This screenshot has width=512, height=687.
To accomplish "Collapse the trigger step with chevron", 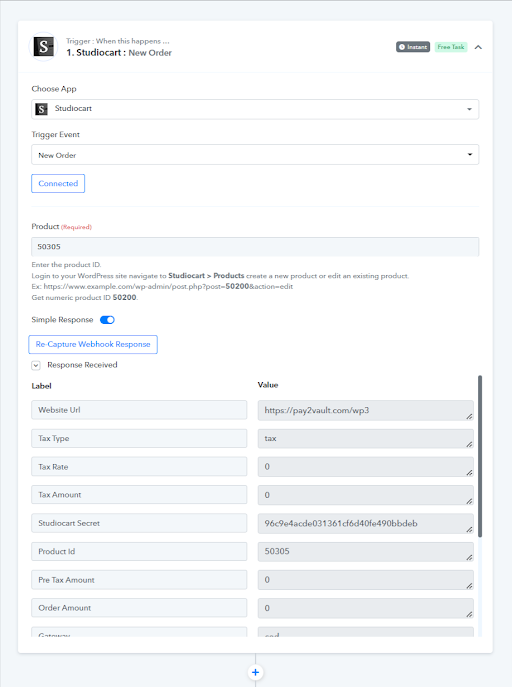I will [478, 47].
